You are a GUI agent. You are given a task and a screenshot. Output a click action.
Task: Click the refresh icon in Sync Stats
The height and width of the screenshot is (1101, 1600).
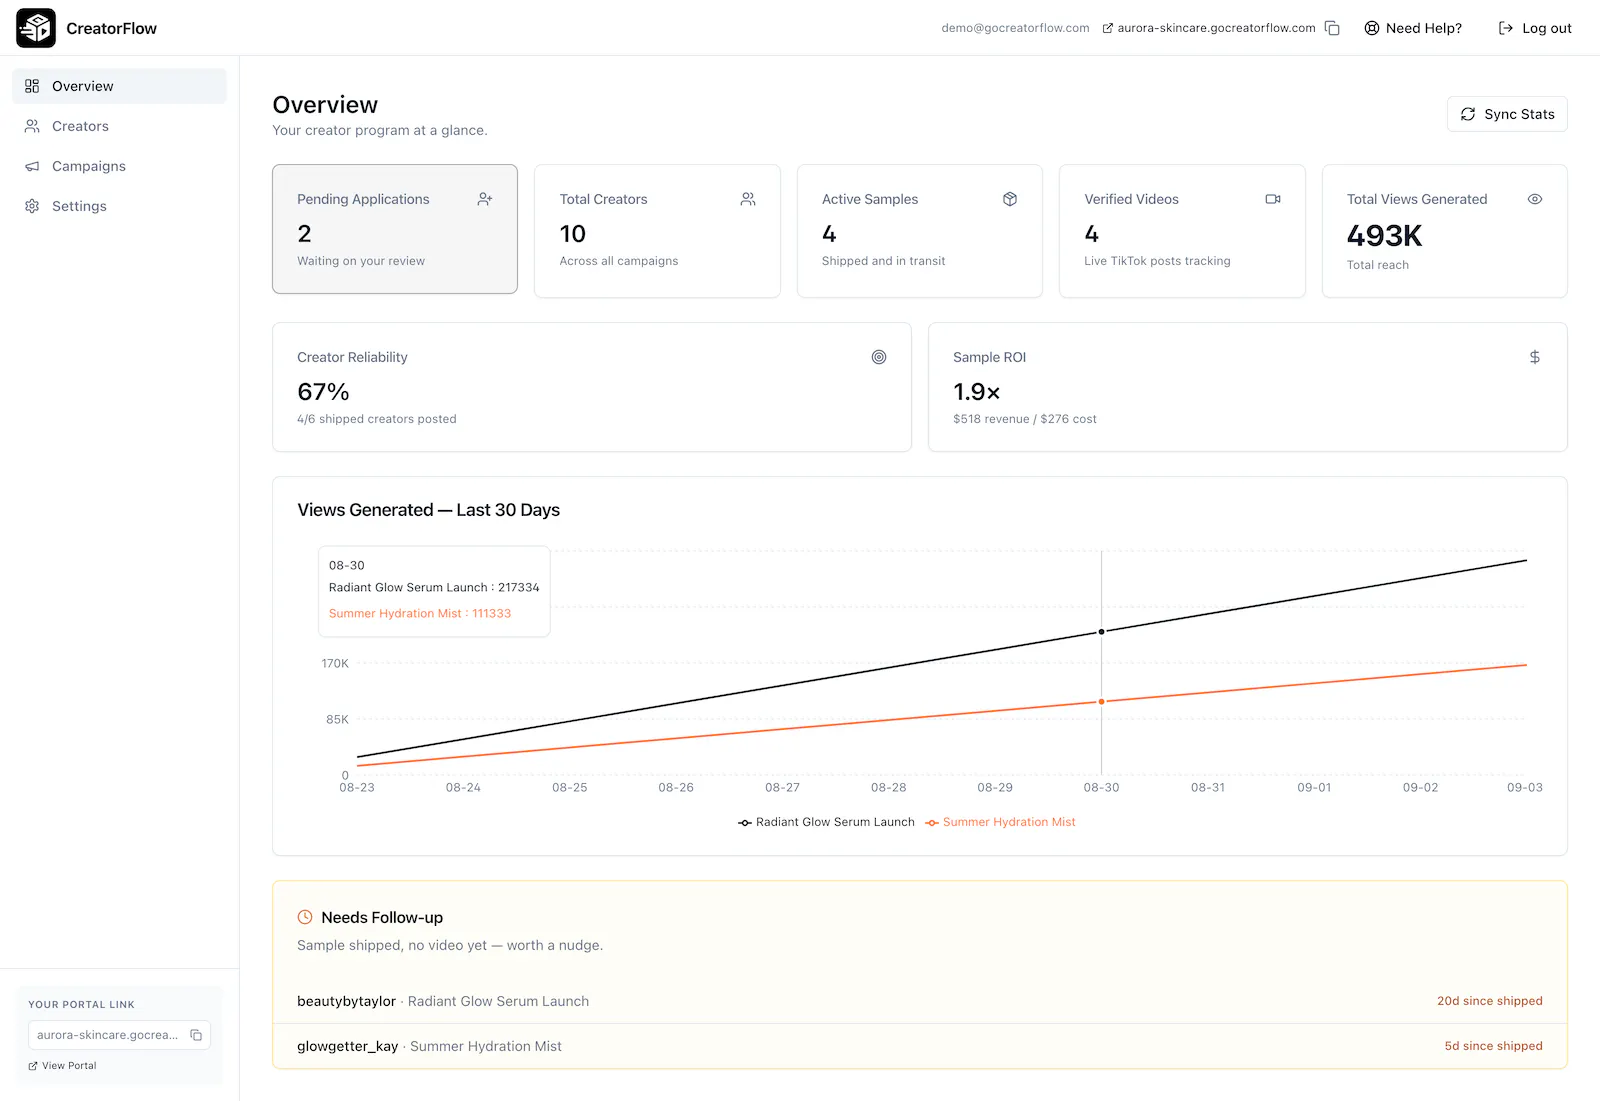tap(1468, 114)
